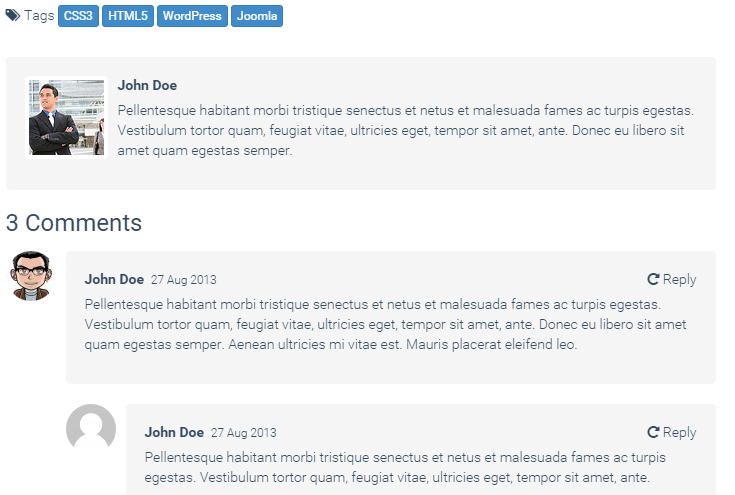The height and width of the screenshot is (495, 735).
Task: Click the WordPress tag
Action: tap(192, 16)
